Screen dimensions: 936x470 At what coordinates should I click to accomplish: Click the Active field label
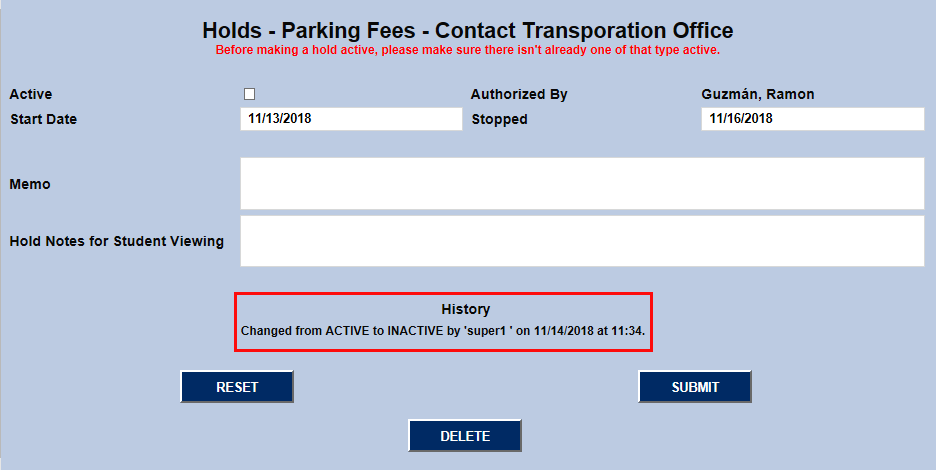click(31, 94)
